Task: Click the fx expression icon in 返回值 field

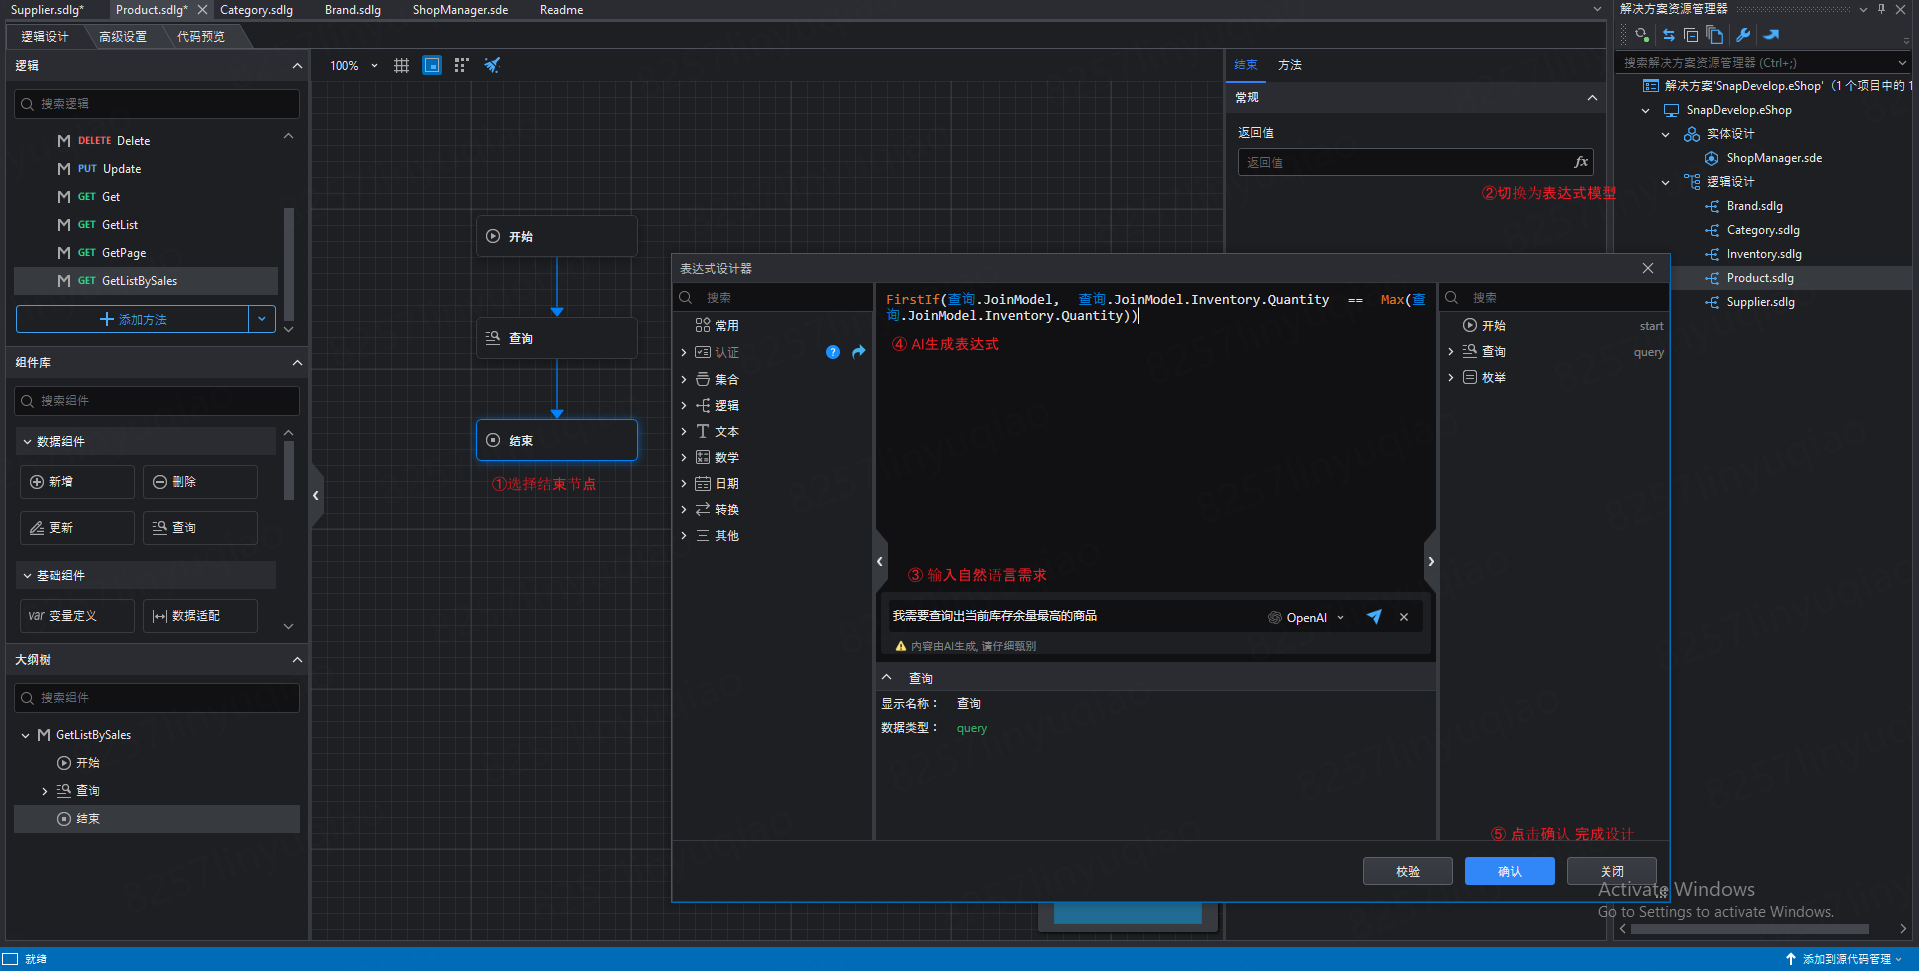Action: point(1580,162)
